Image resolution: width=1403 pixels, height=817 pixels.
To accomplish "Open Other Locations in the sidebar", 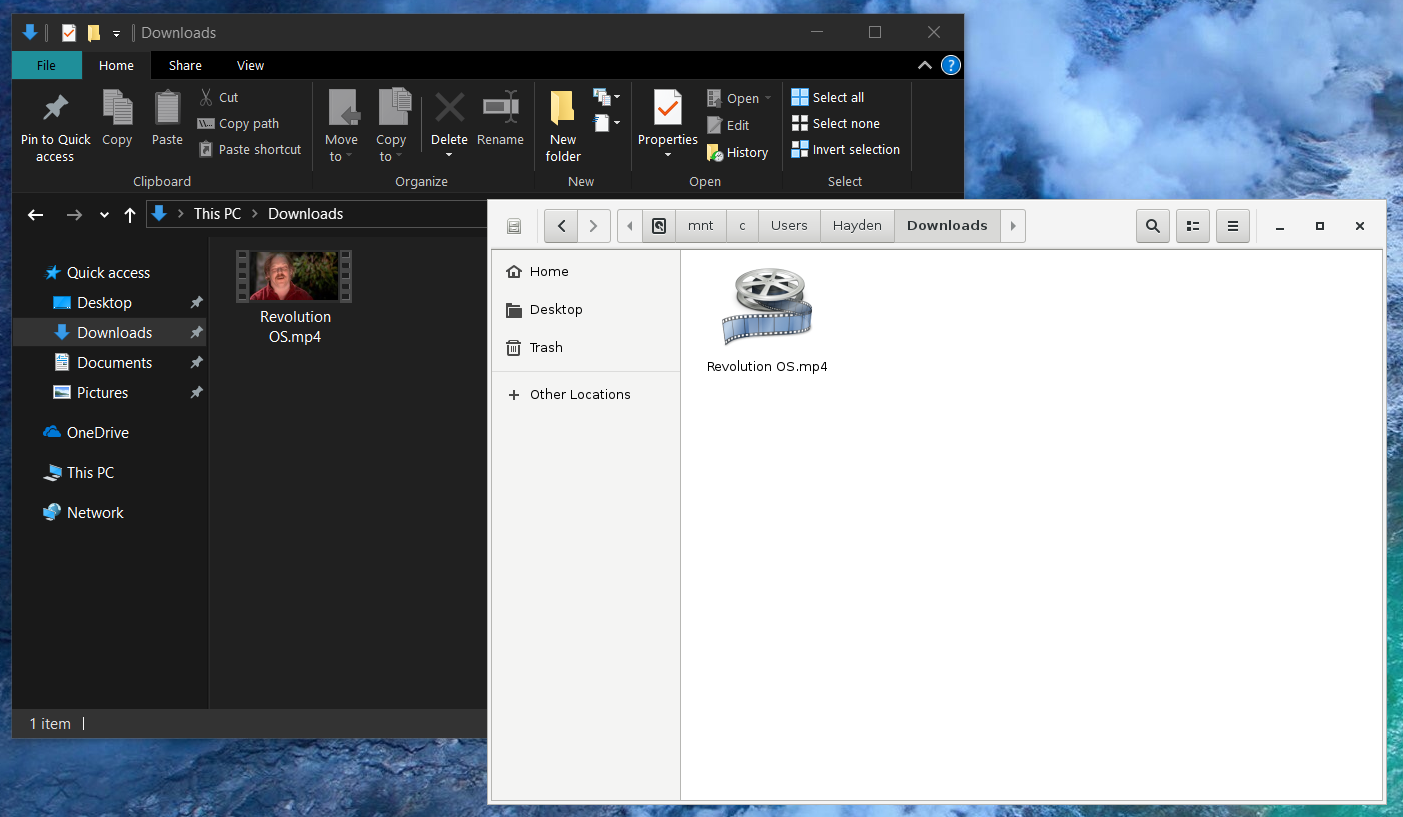I will coord(580,394).
